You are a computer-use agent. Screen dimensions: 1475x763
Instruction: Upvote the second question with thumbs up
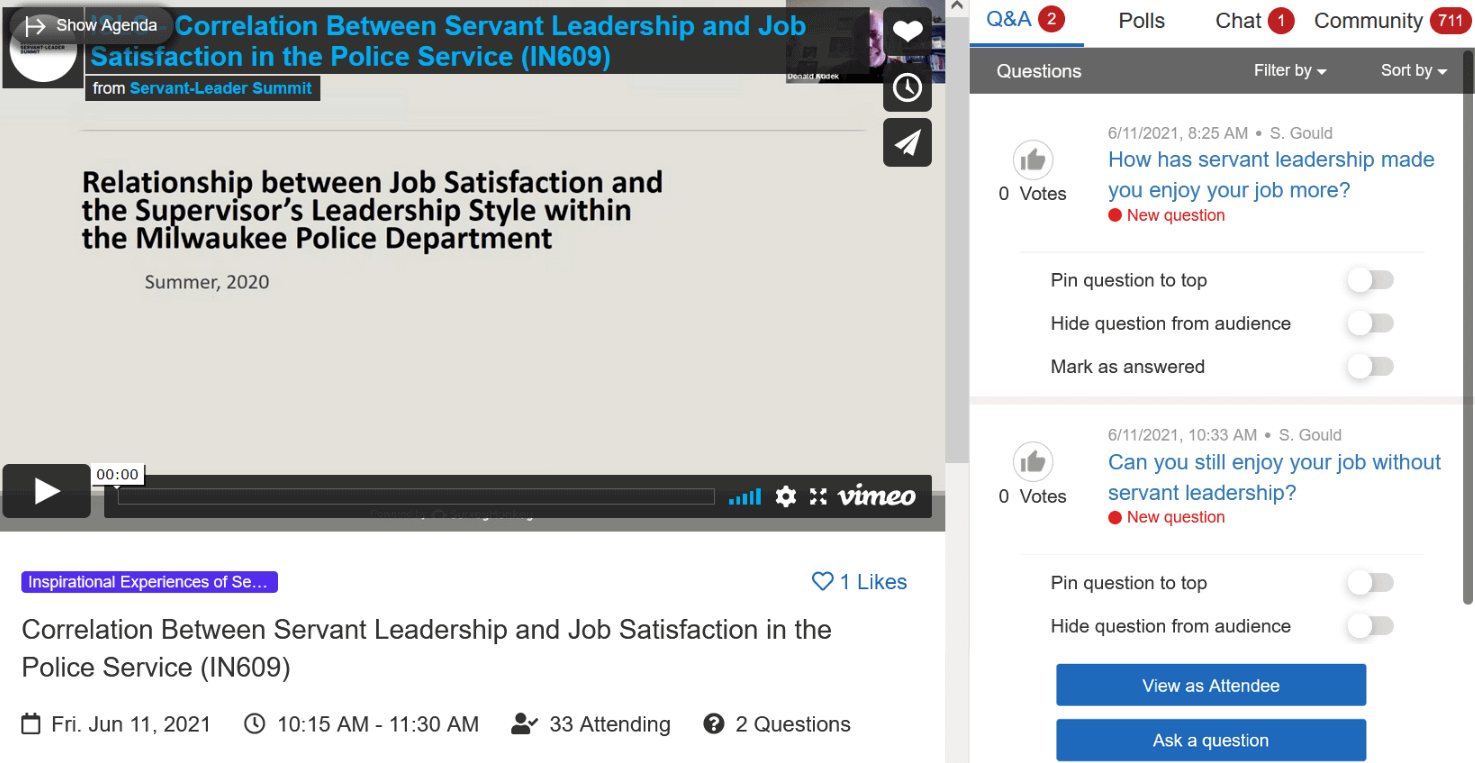pos(1033,462)
